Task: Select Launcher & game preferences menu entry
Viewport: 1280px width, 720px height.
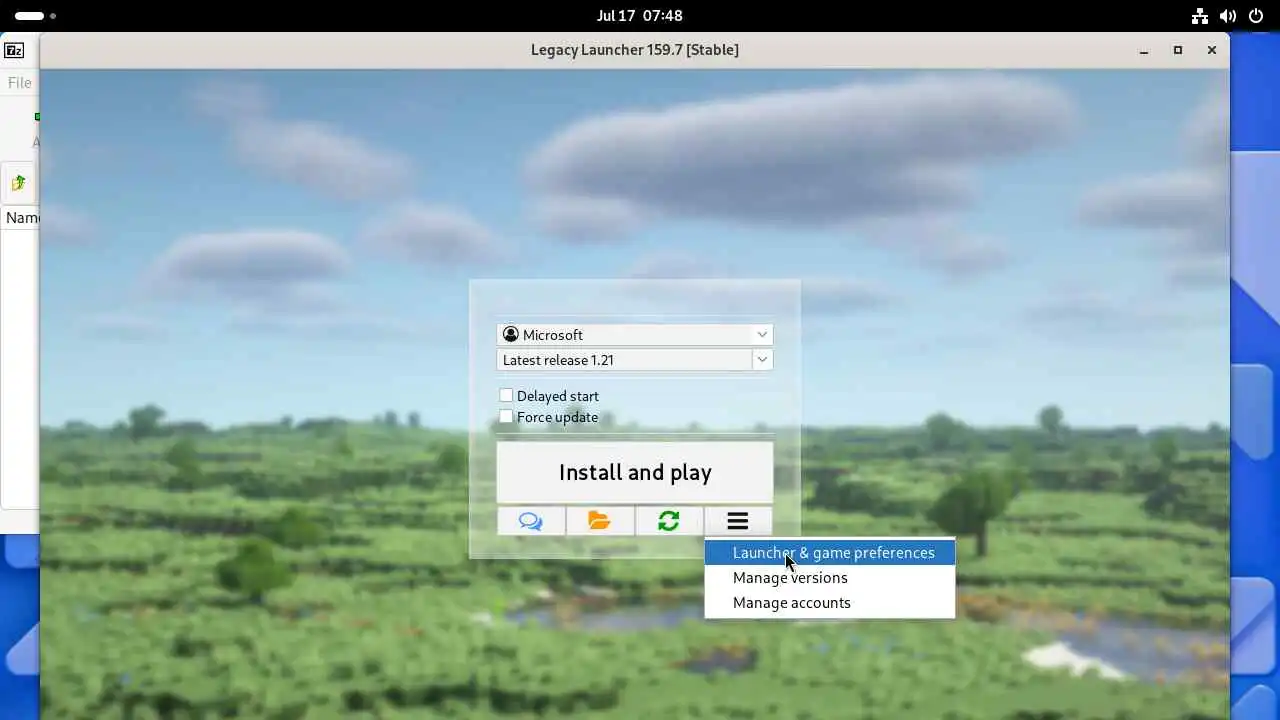Action: (830, 553)
